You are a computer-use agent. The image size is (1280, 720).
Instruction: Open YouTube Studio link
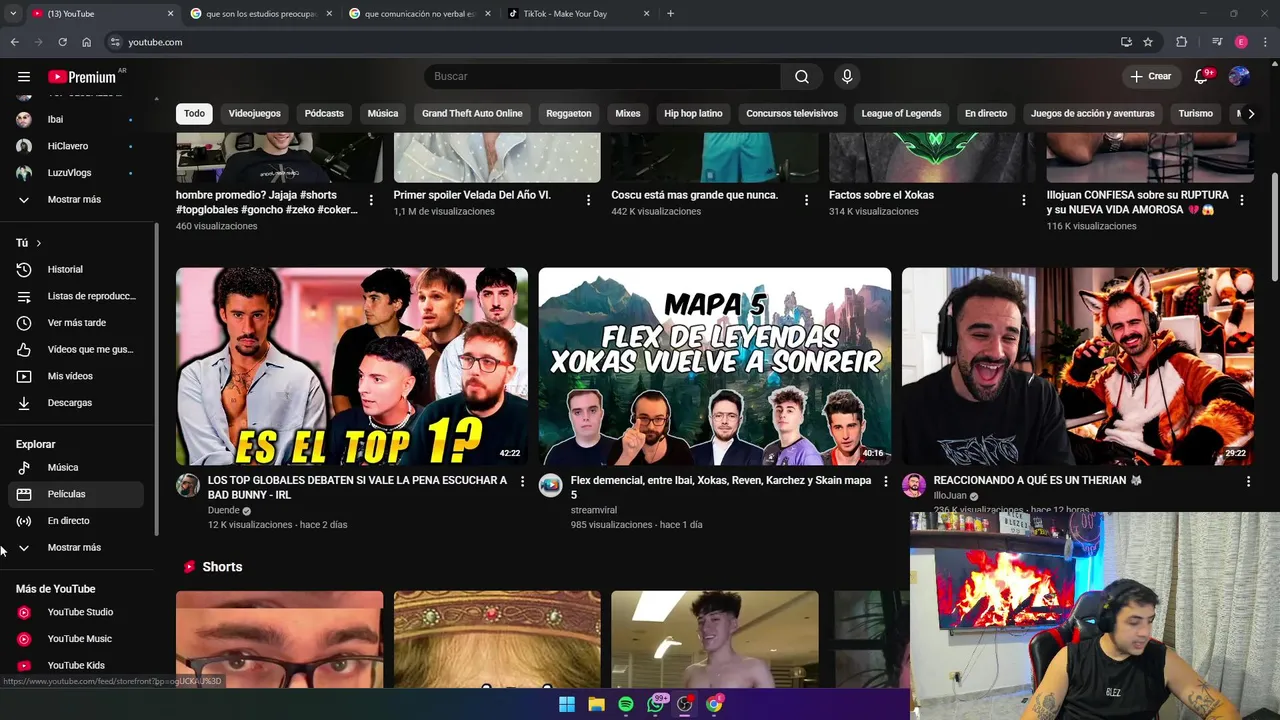tap(76, 612)
